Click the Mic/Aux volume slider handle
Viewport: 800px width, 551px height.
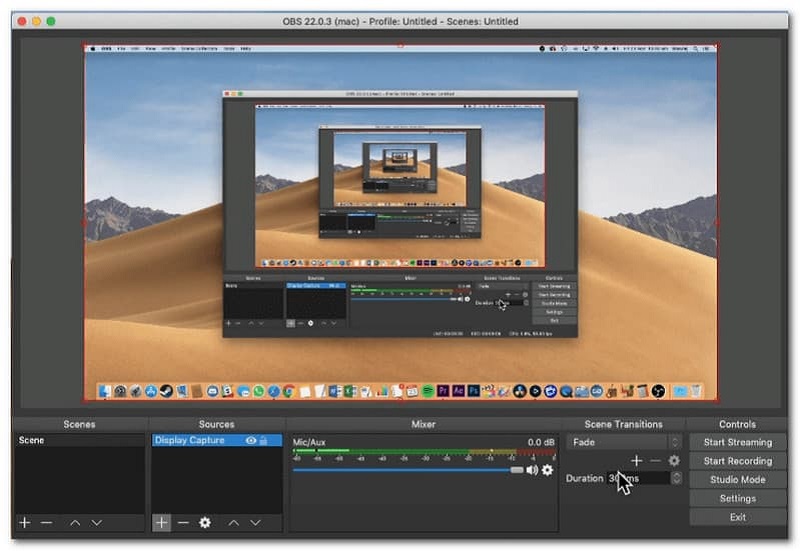pos(517,470)
